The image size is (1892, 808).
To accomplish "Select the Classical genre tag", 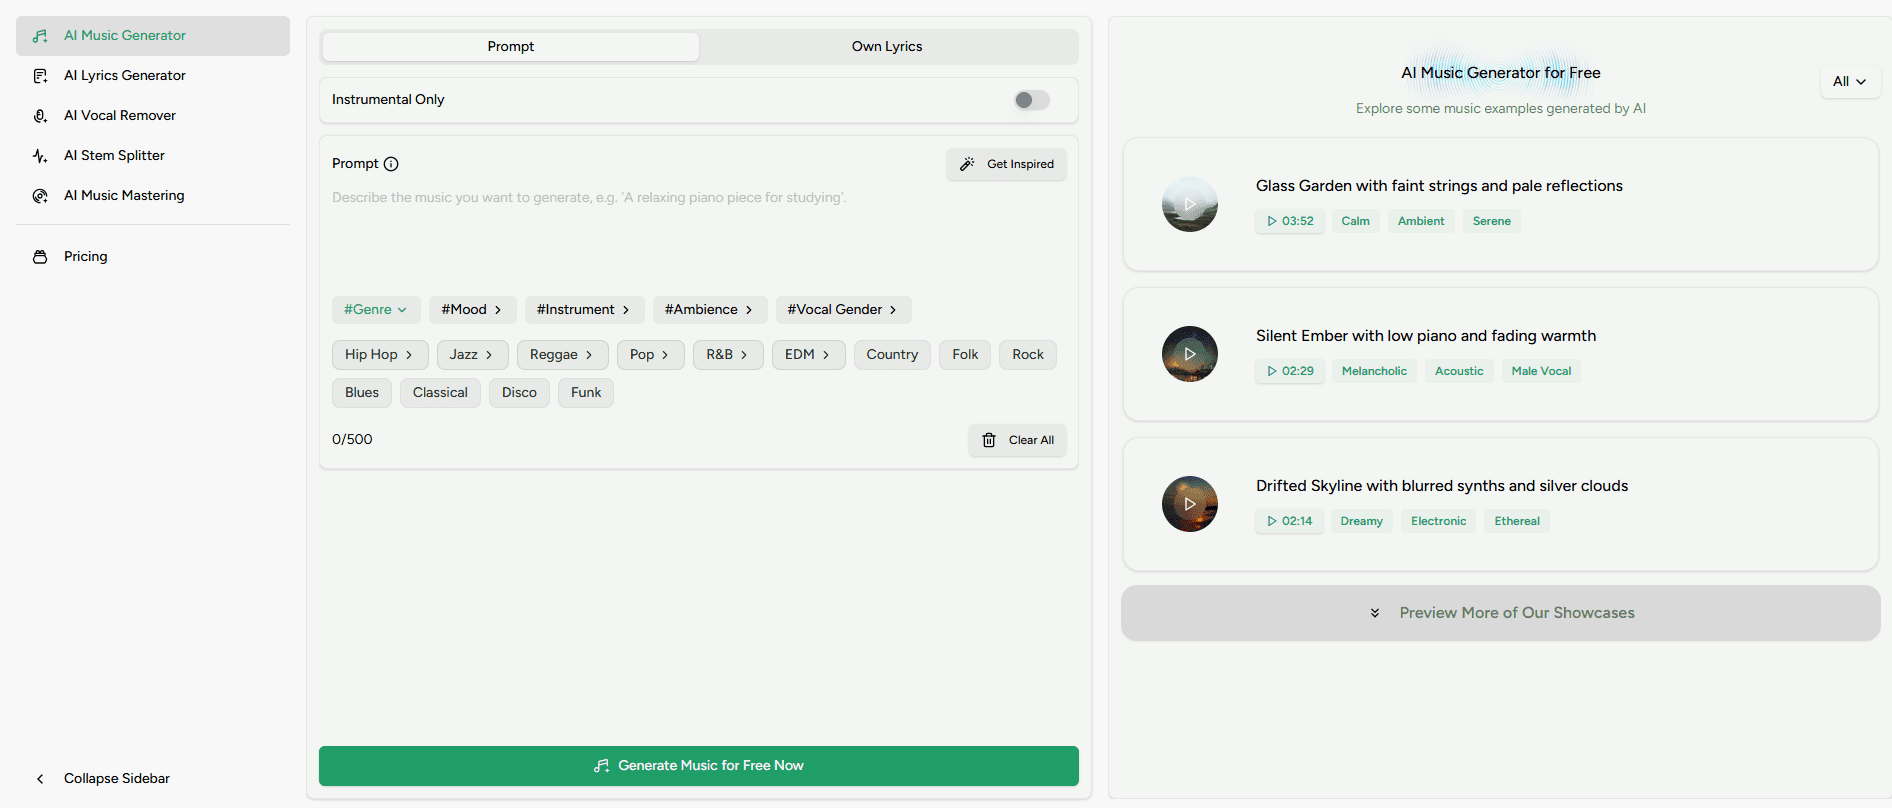I will (440, 393).
